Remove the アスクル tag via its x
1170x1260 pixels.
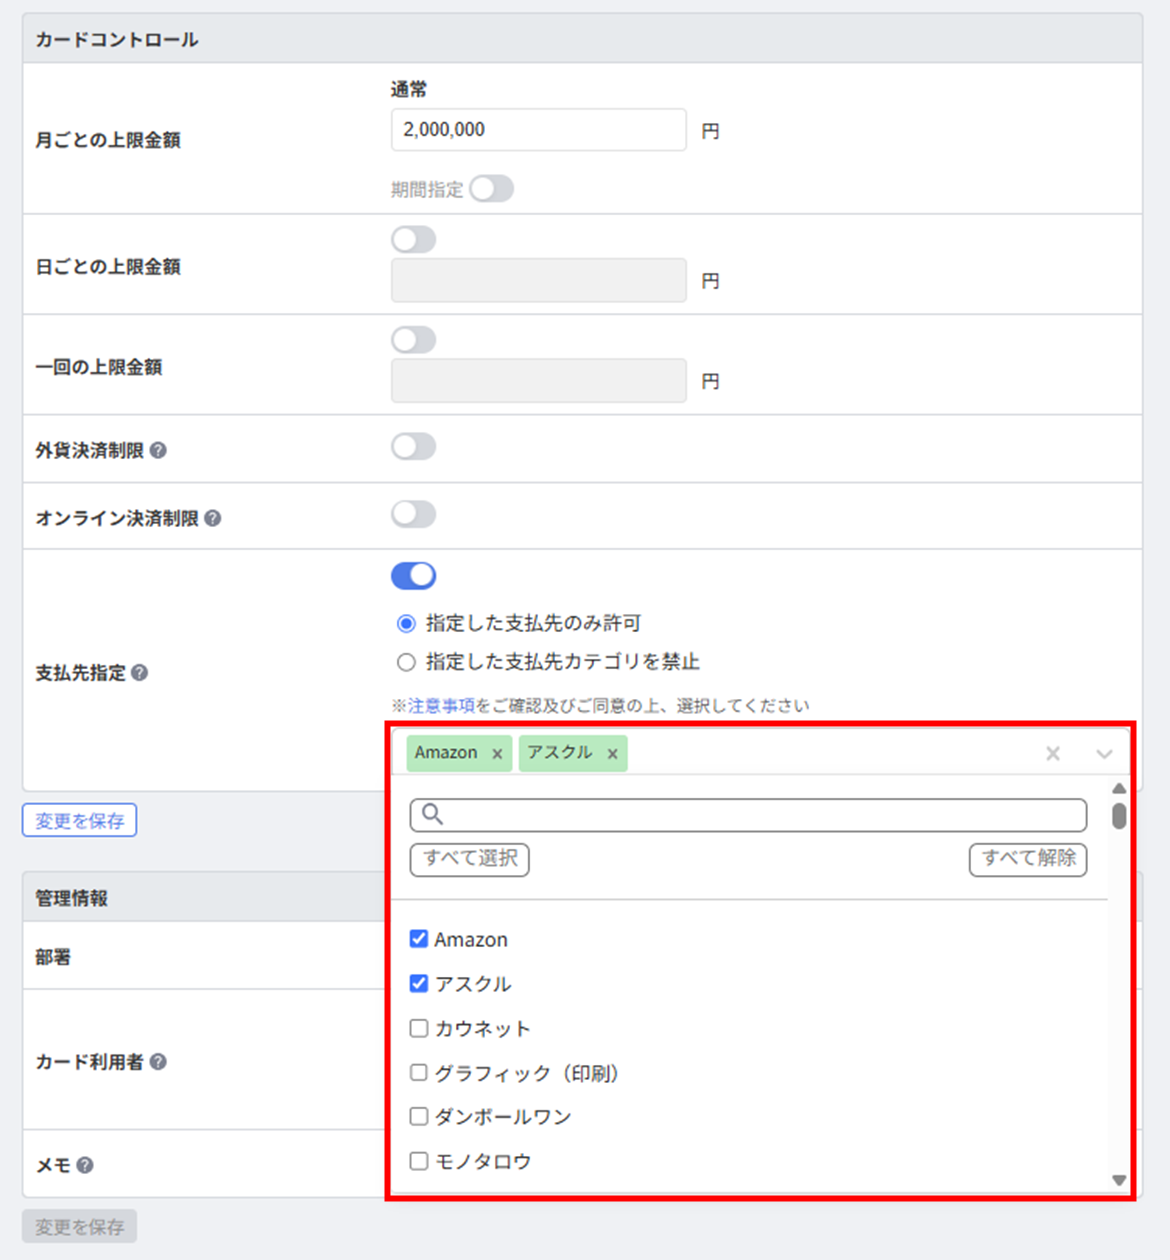612,754
